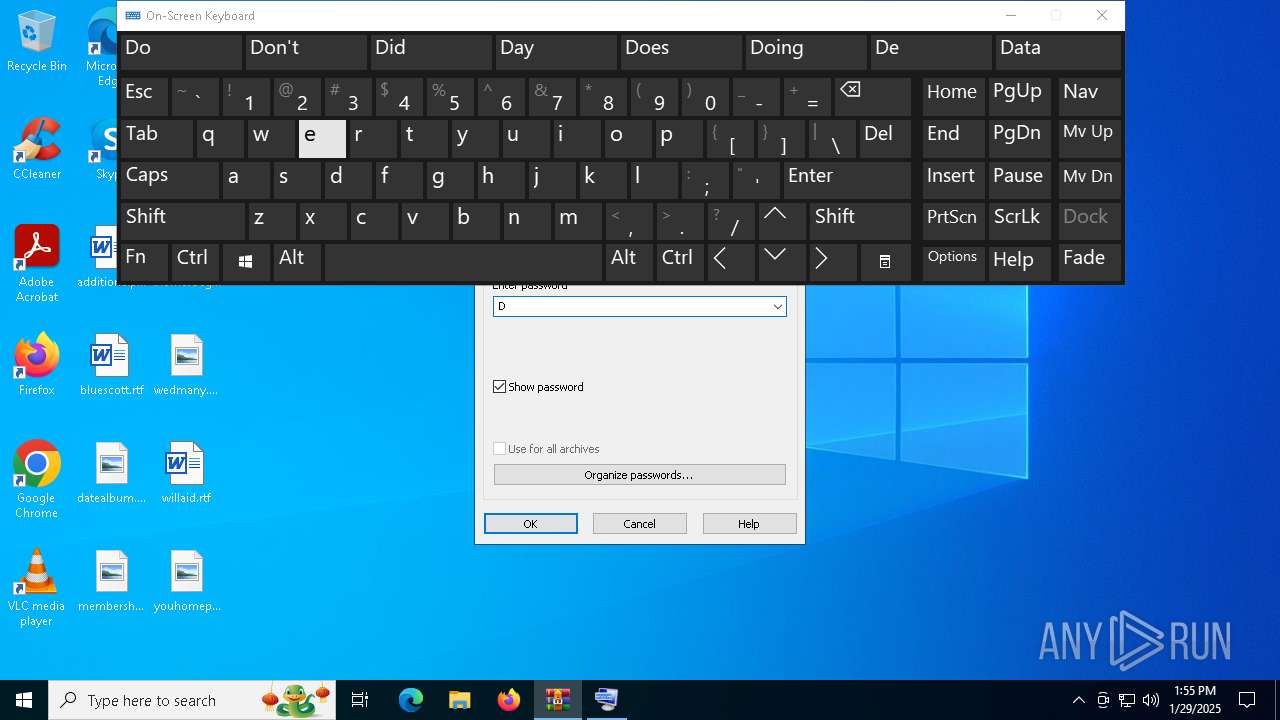Tap the Tab key on the keyboard
This screenshot has width=1280, height=720.
(156, 139)
